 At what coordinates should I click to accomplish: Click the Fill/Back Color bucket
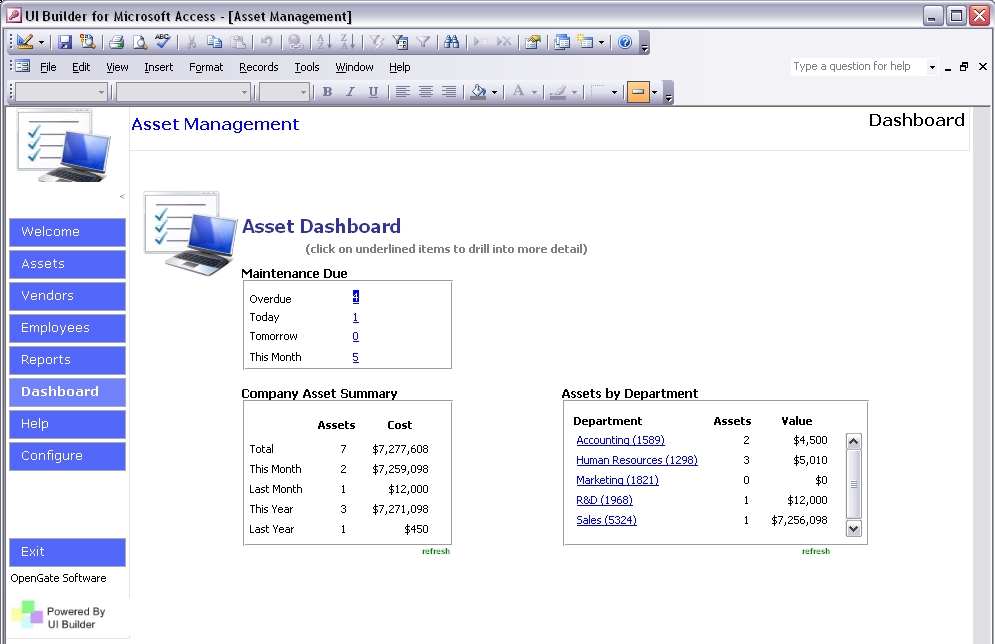tap(478, 92)
